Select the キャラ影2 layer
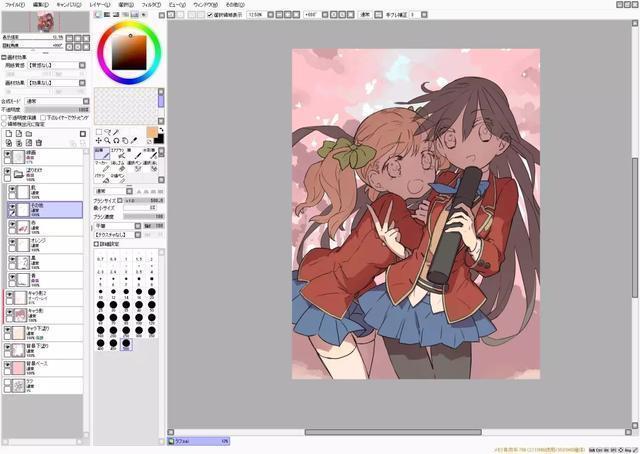This screenshot has width=640, height=454. [x=43, y=298]
